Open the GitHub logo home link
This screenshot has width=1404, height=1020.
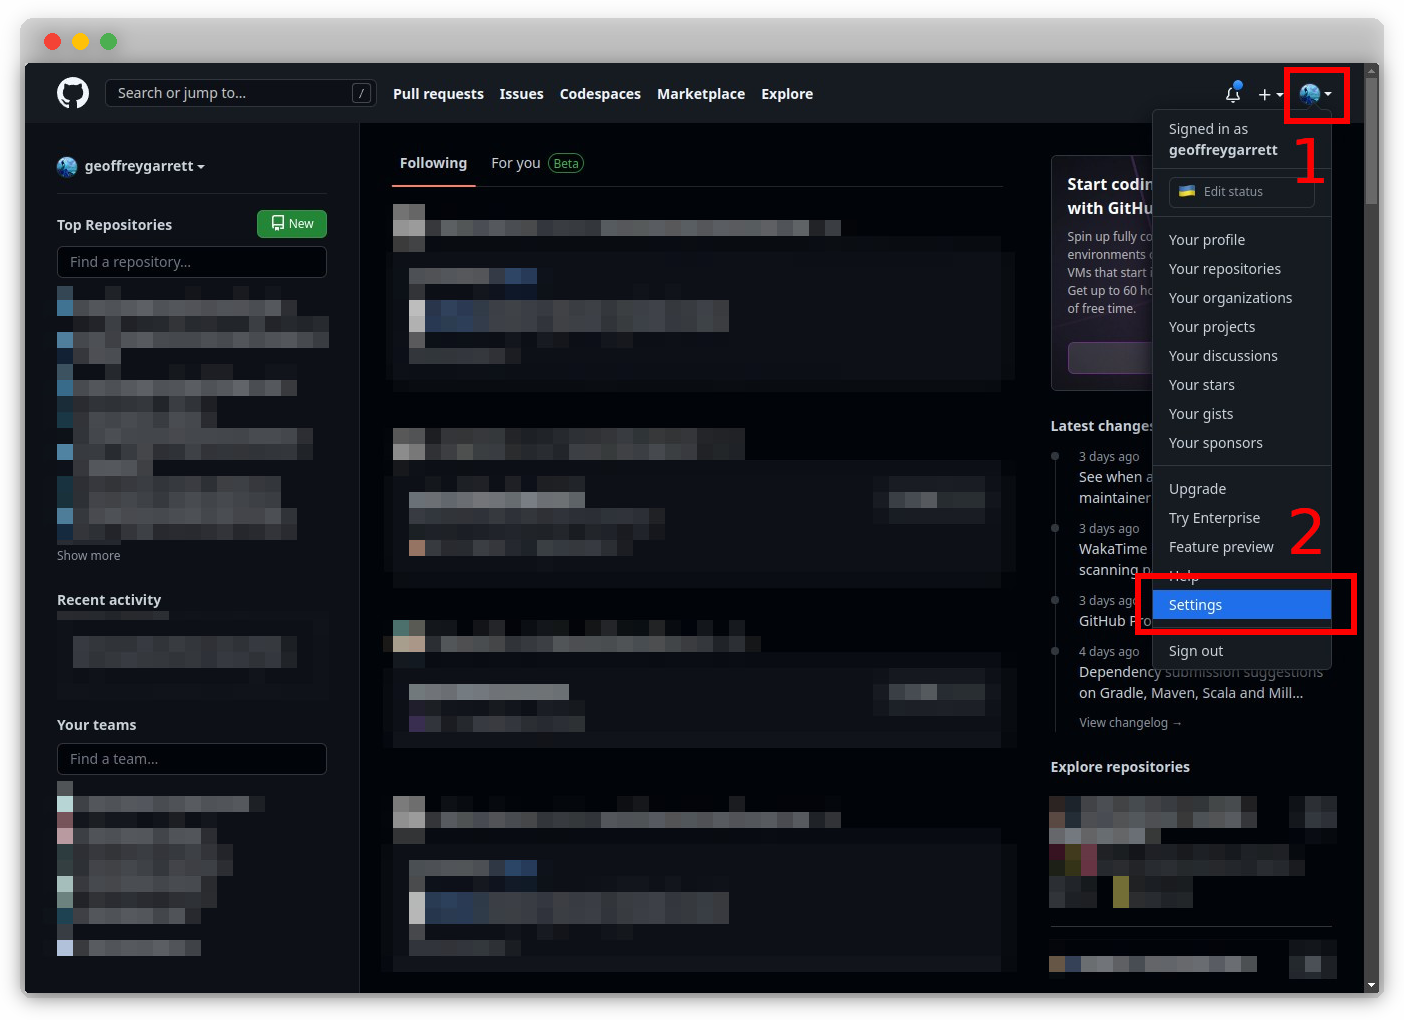point(73,93)
